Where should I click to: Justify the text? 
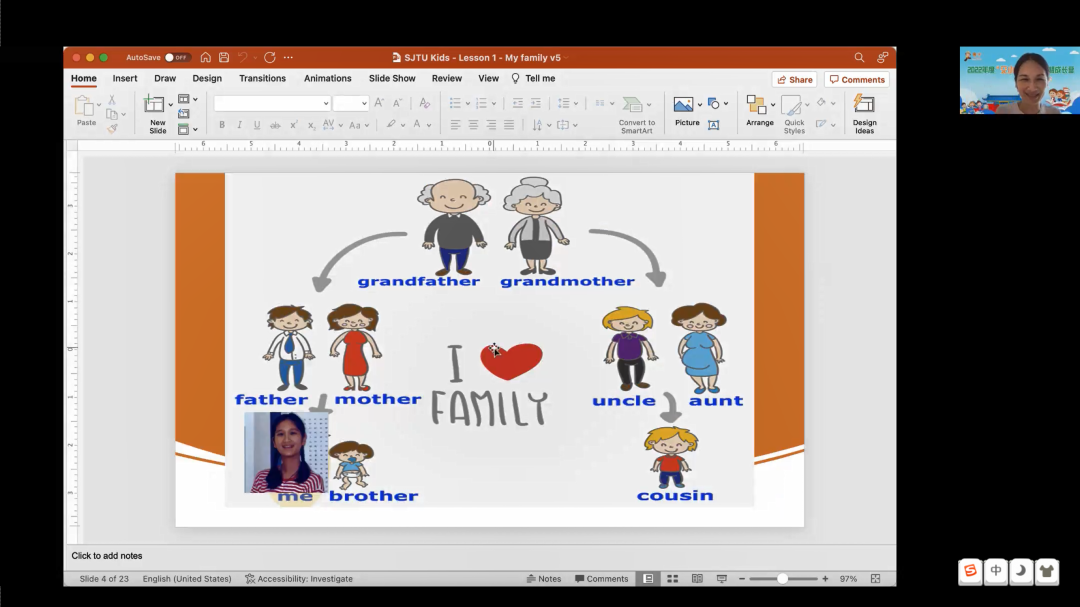click(x=509, y=125)
